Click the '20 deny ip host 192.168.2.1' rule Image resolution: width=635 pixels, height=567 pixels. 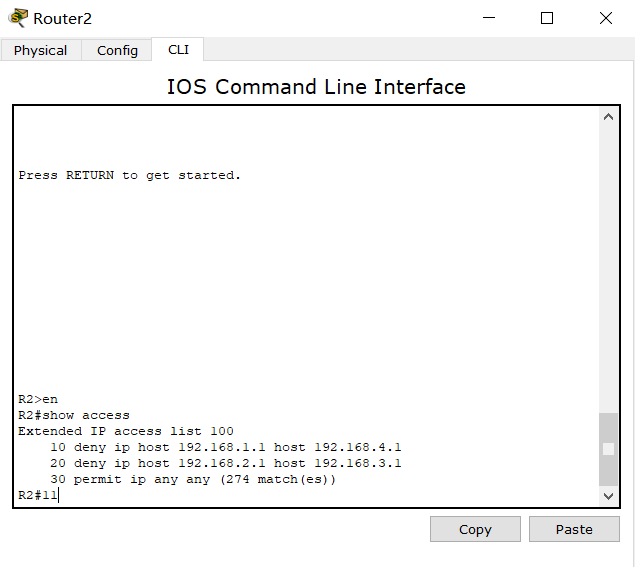[226, 463]
